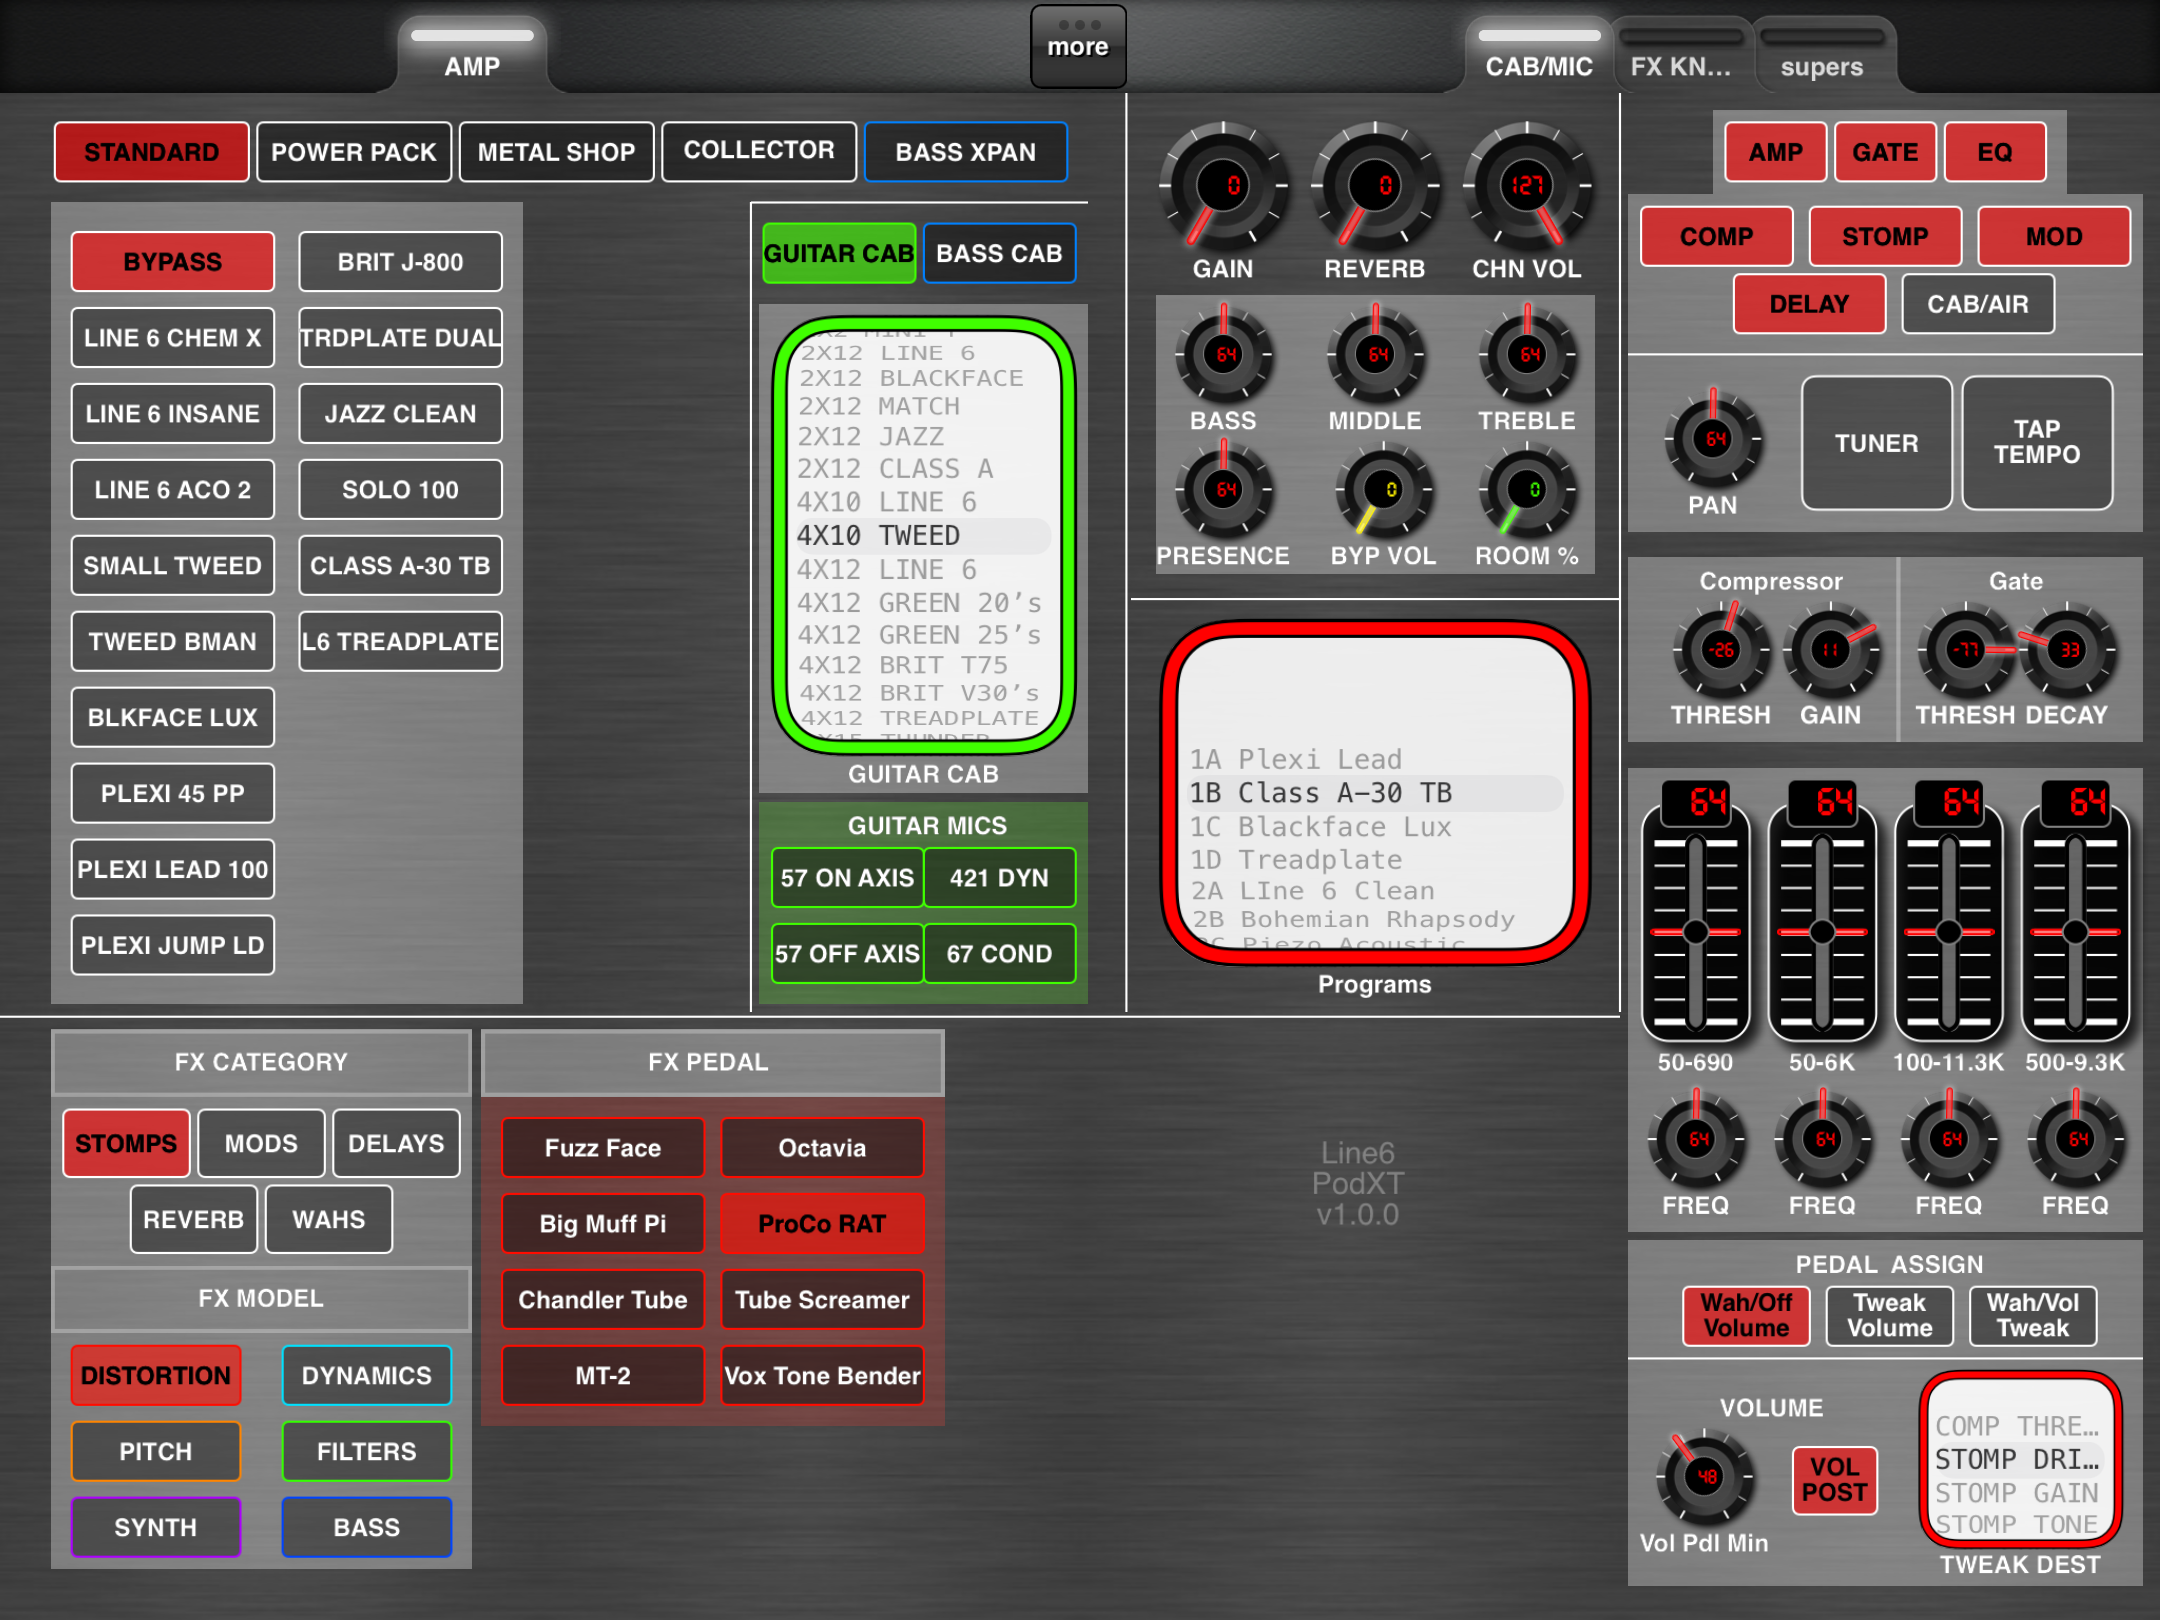
Task: Click the BASS tone knob
Action: 1224,355
